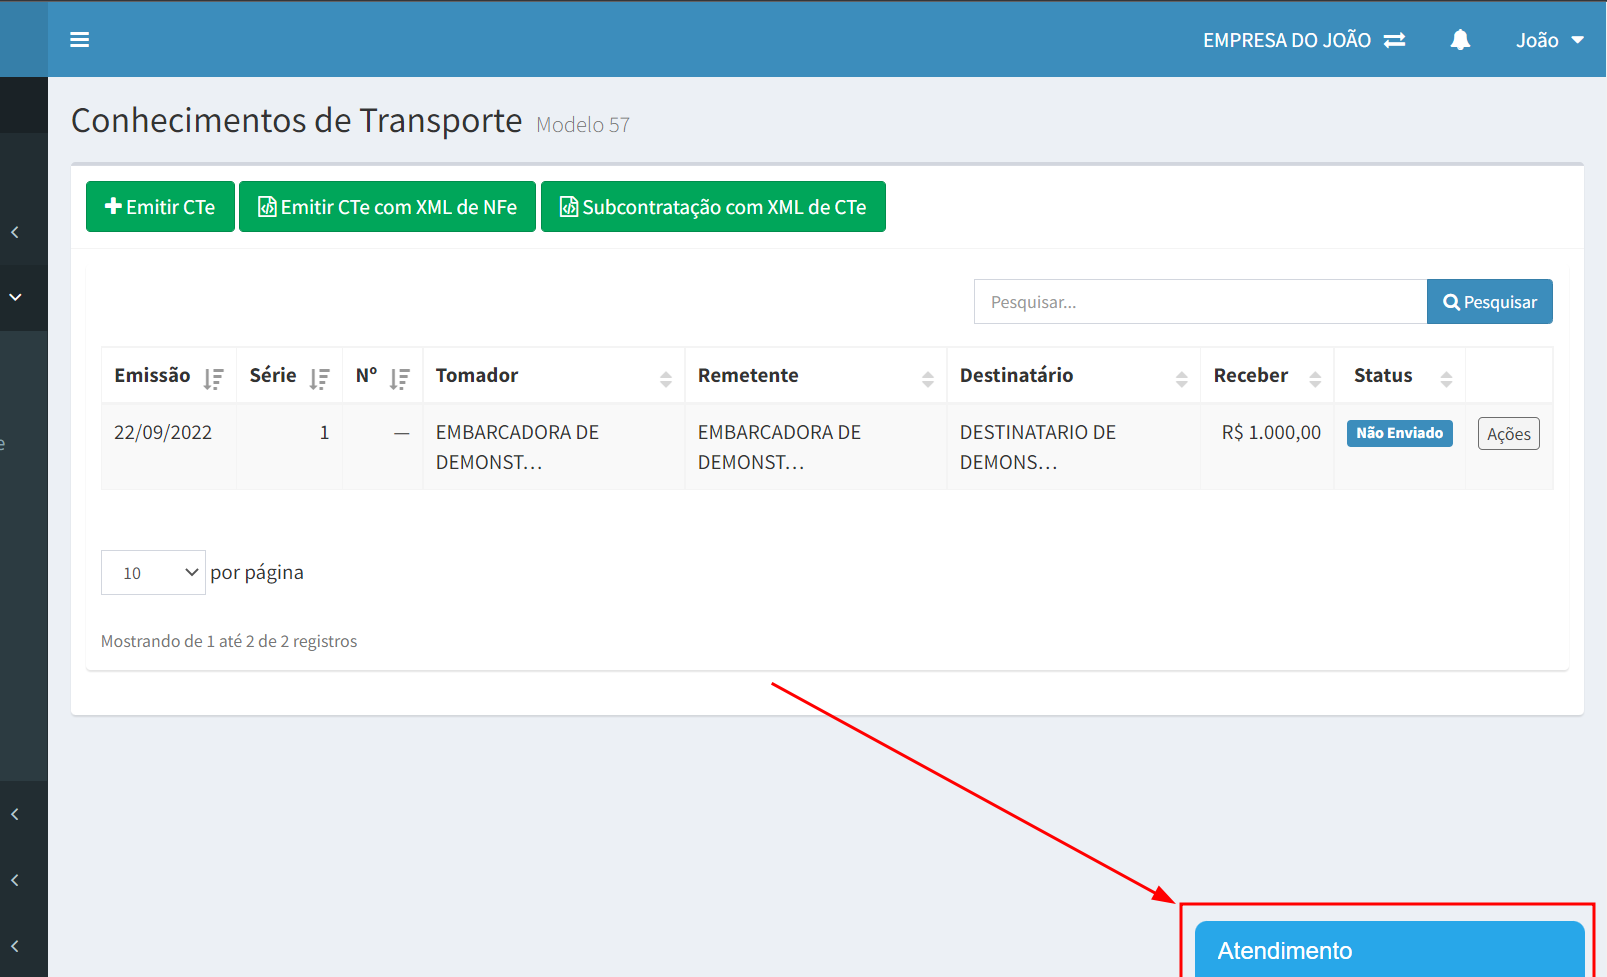The width and height of the screenshot is (1607, 977).
Task: Open the rows per page dropdown
Action: coord(153,572)
